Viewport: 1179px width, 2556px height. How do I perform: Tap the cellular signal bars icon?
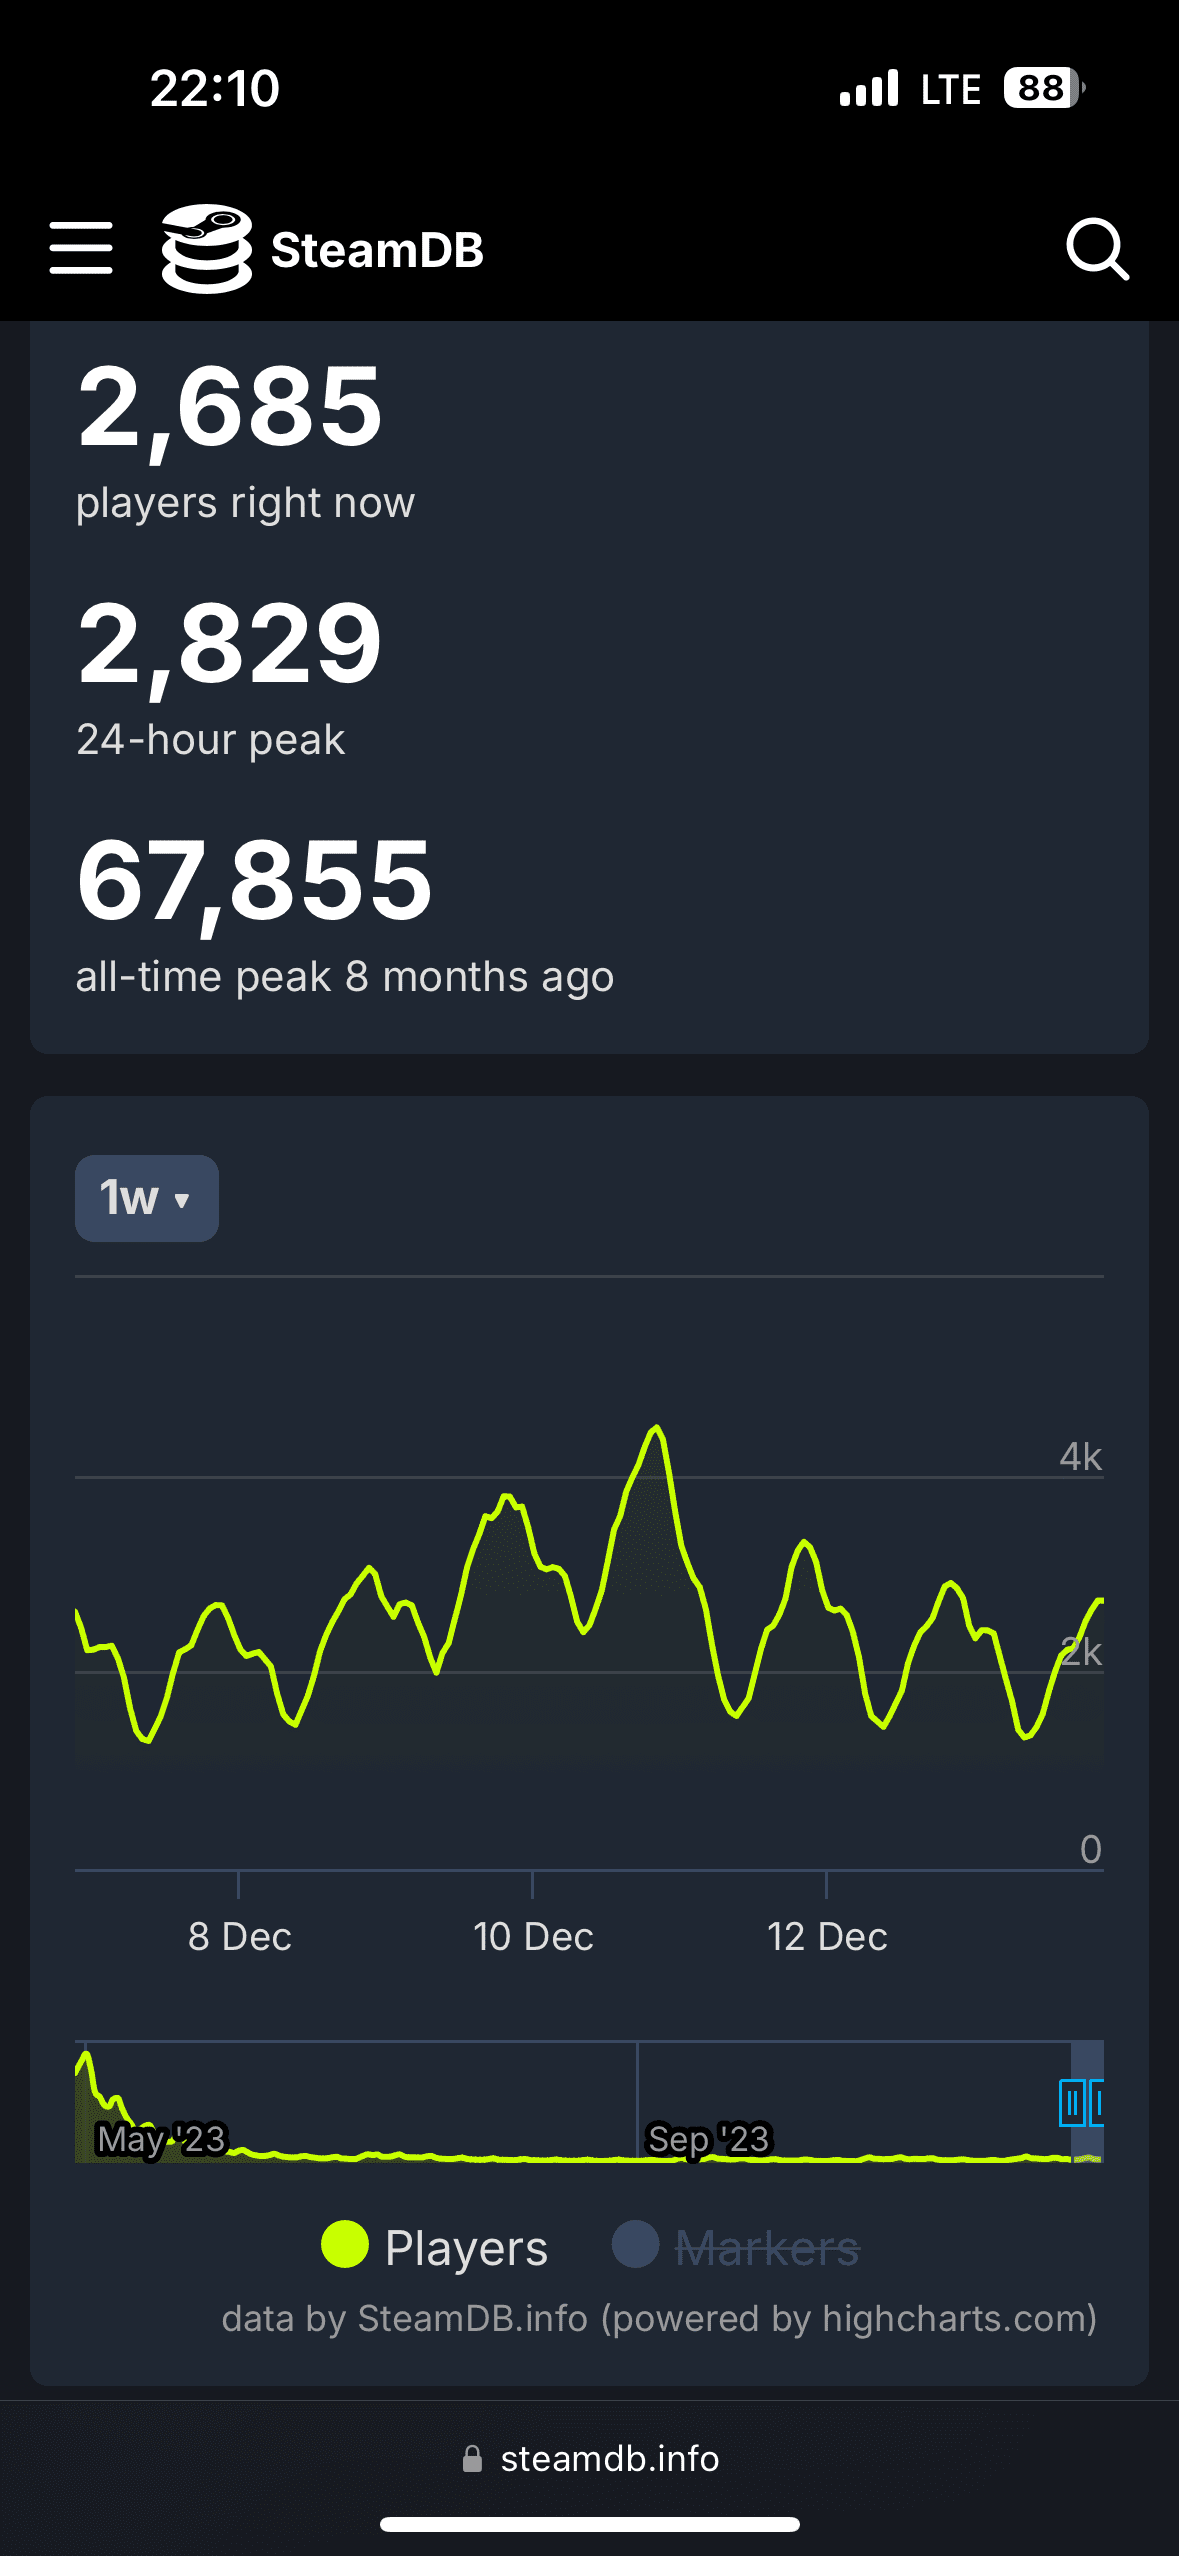[869, 88]
